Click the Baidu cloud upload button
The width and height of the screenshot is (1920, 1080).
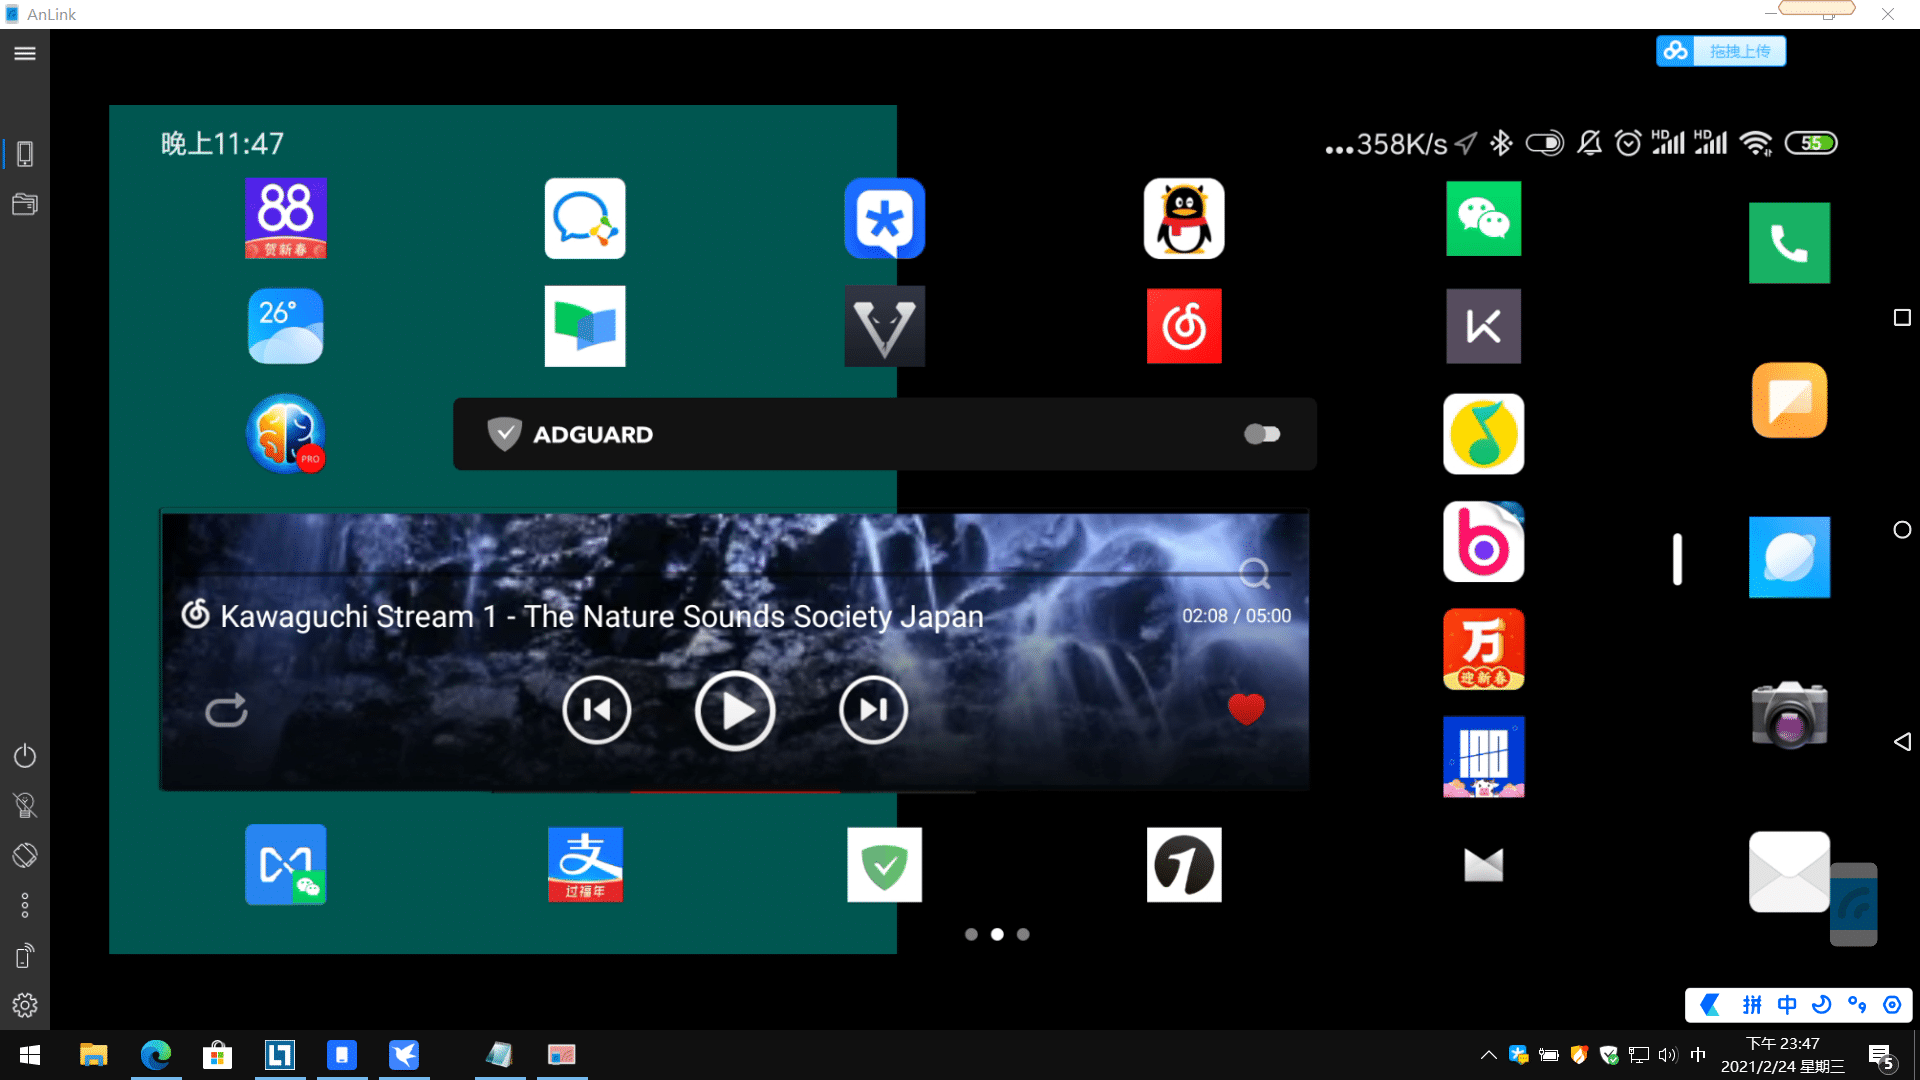[1721, 51]
